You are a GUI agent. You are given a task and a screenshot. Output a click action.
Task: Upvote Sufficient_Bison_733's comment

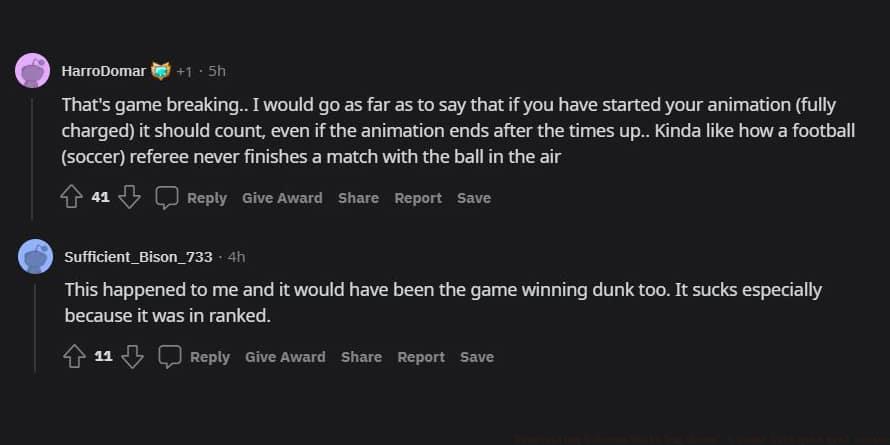coord(73,357)
